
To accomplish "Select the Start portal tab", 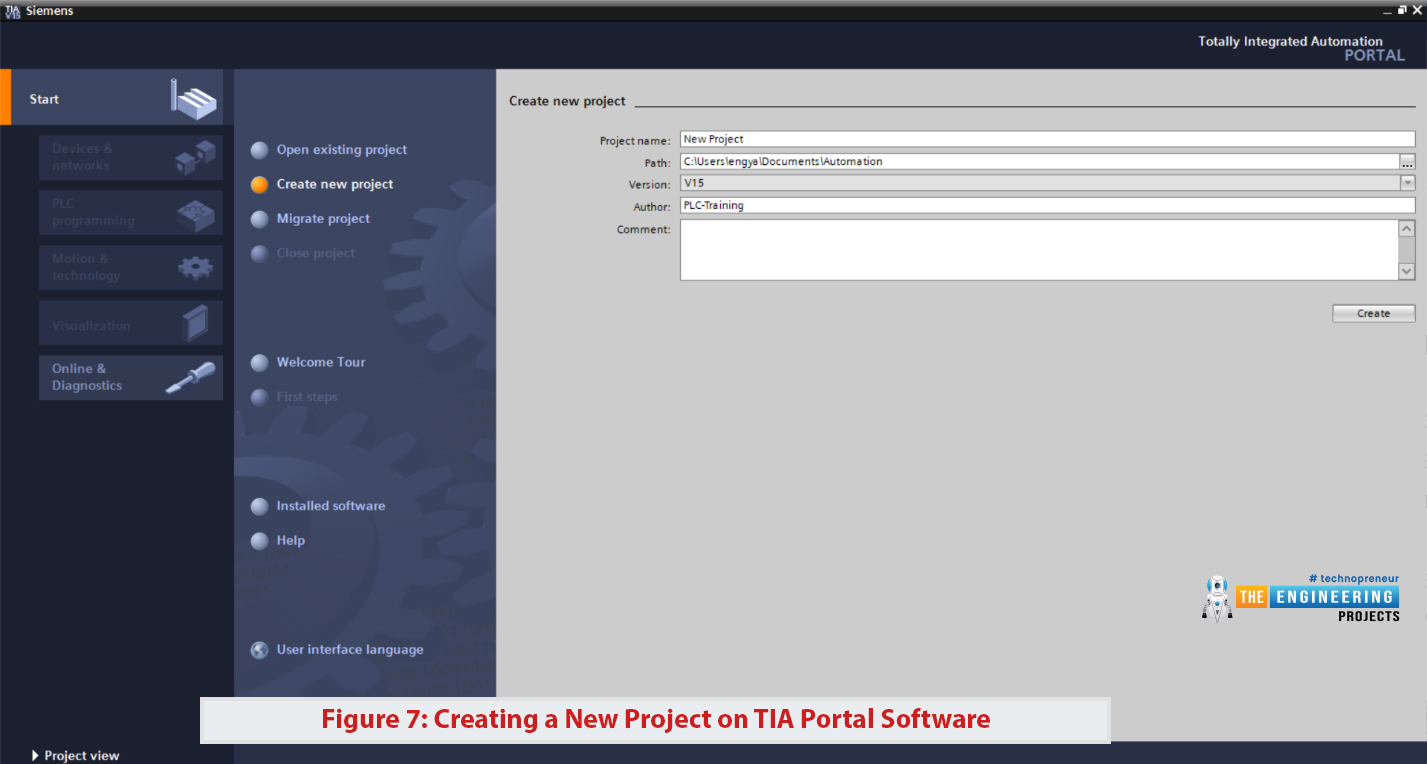I will (117, 98).
